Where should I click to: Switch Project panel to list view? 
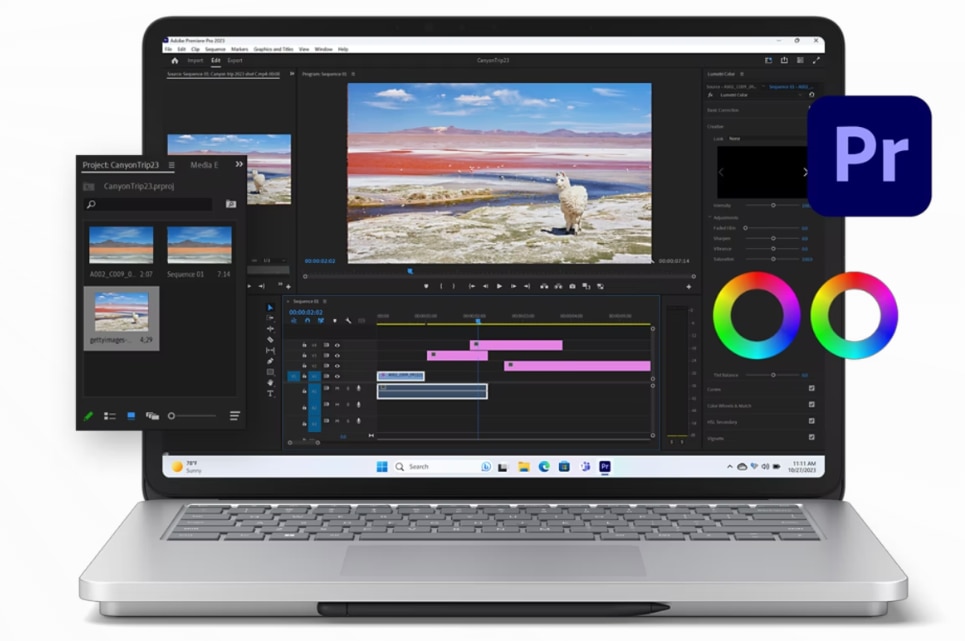point(110,415)
